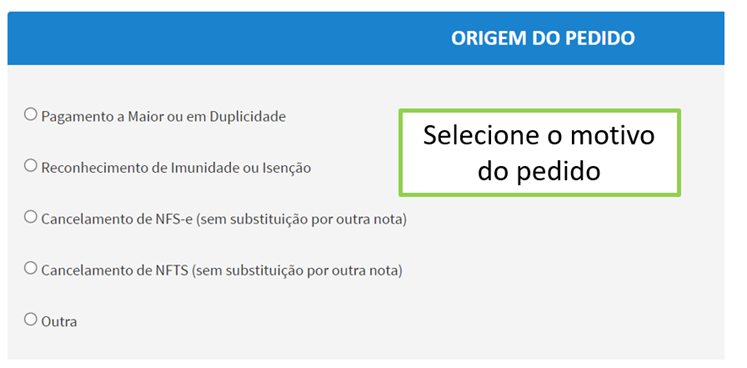747x368 pixels.
Task: Click the 'Cancelamento de NFTS' label words
Action: (116, 271)
